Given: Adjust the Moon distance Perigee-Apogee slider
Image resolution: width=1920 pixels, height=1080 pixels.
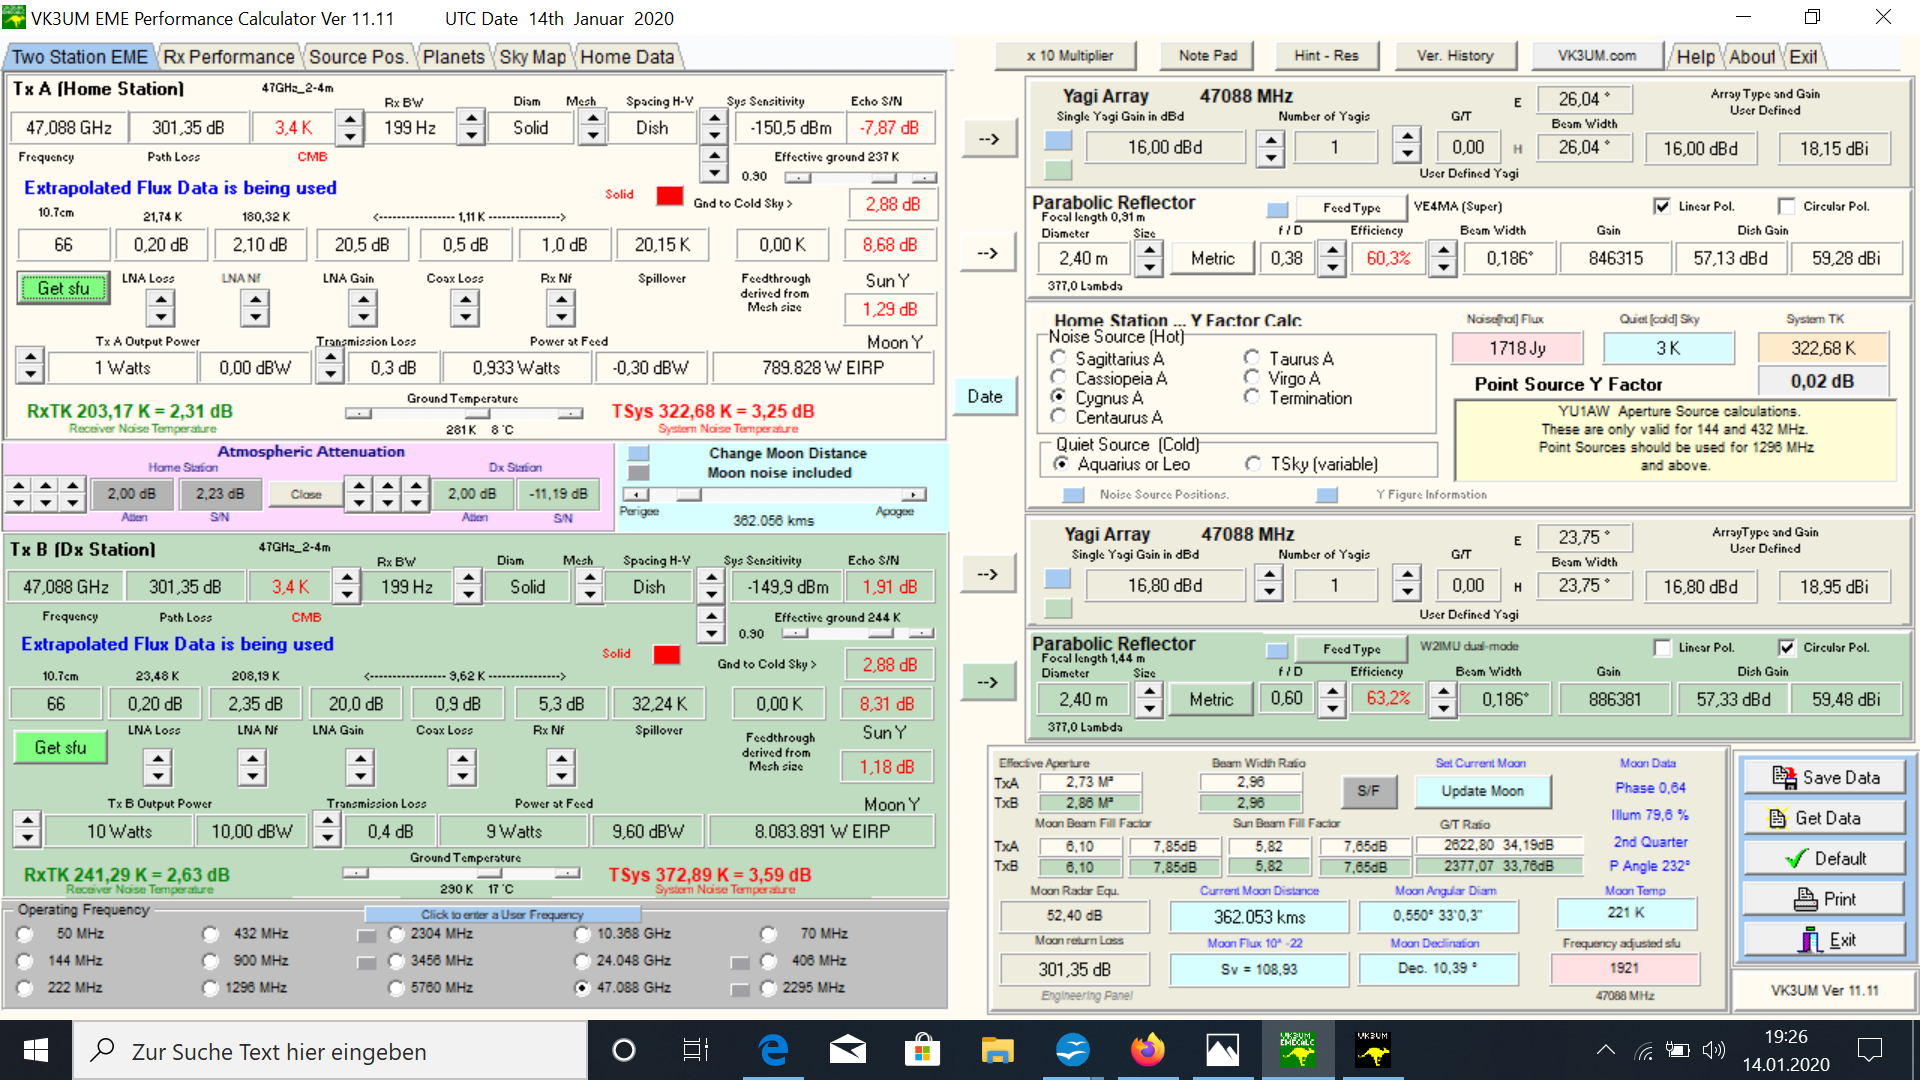Looking at the screenshot, I should (x=773, y=495).
